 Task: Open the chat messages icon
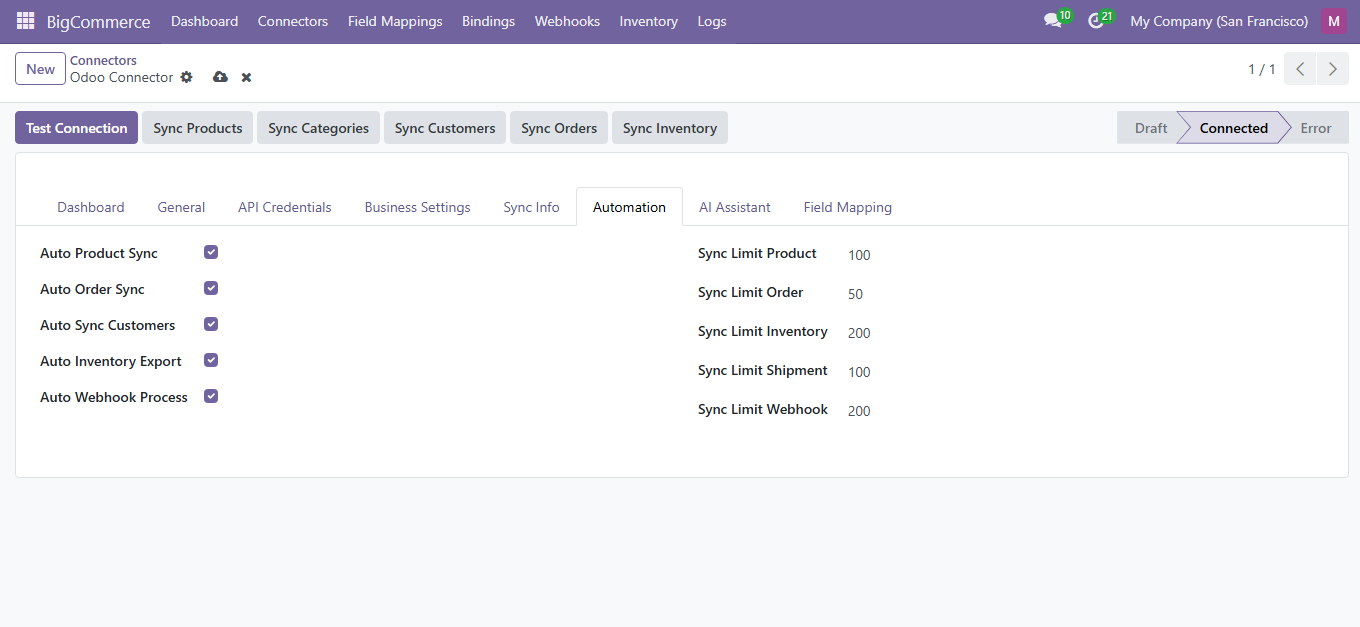1052,21
